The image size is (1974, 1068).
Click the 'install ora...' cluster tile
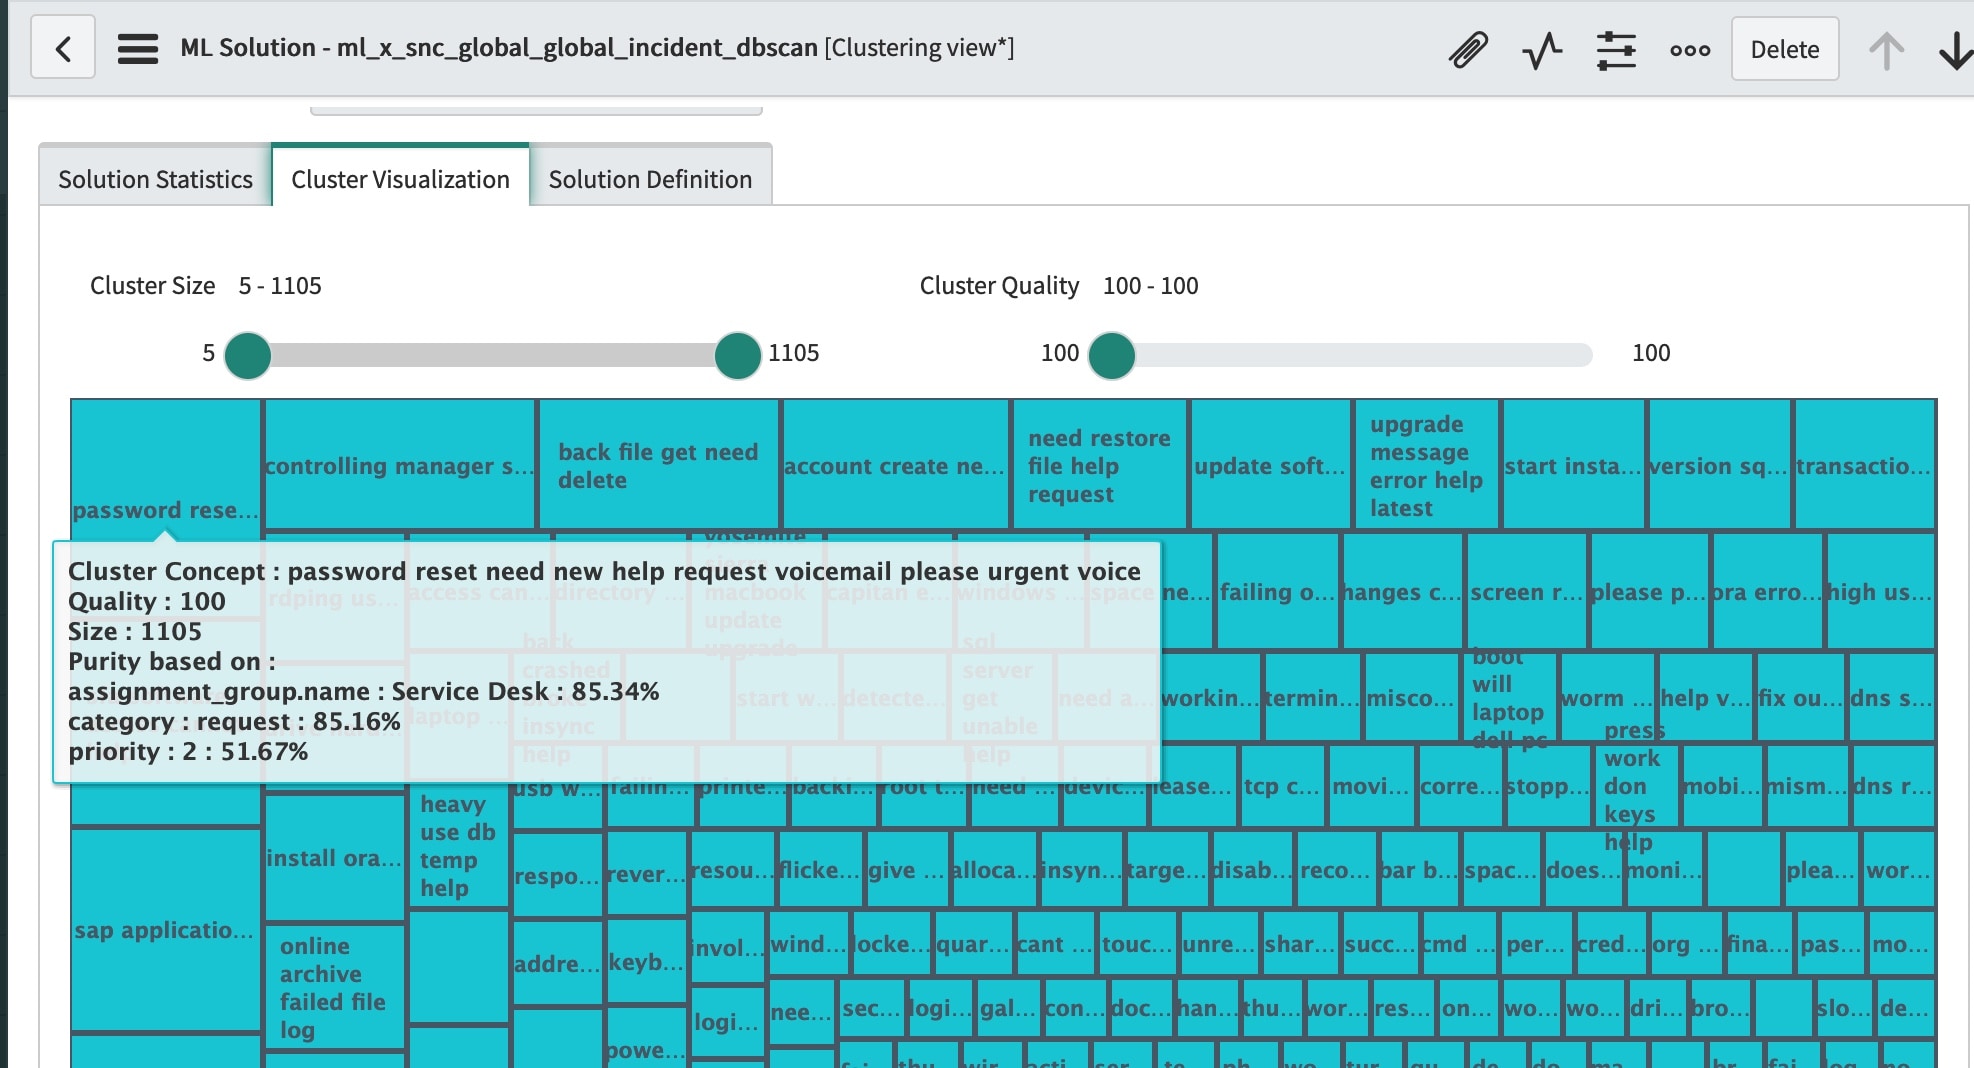(x=334, y=858)
